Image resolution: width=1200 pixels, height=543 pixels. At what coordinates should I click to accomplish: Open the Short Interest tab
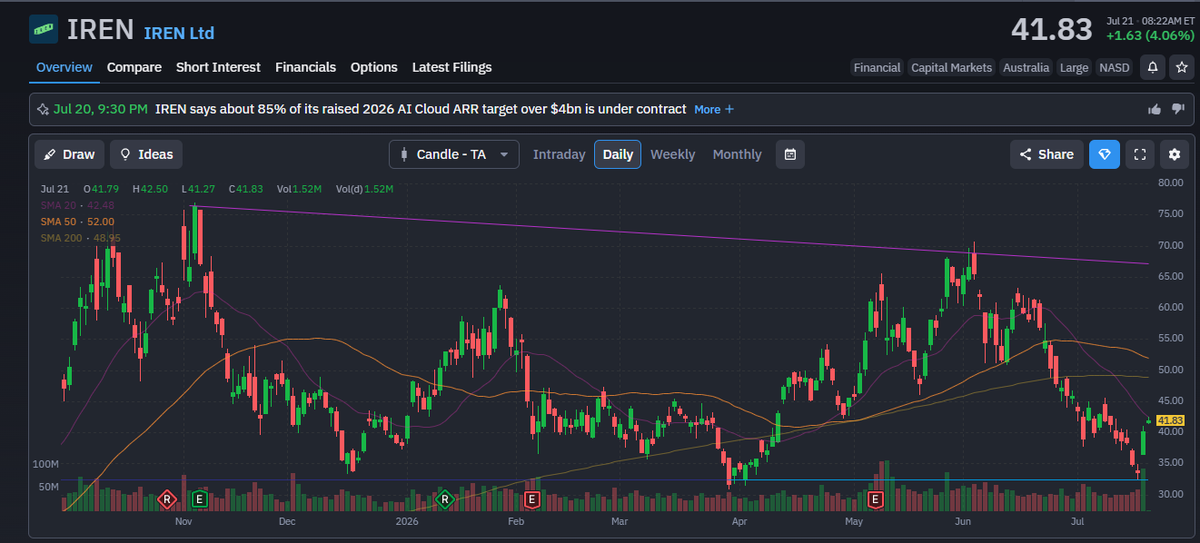[218, 67]
